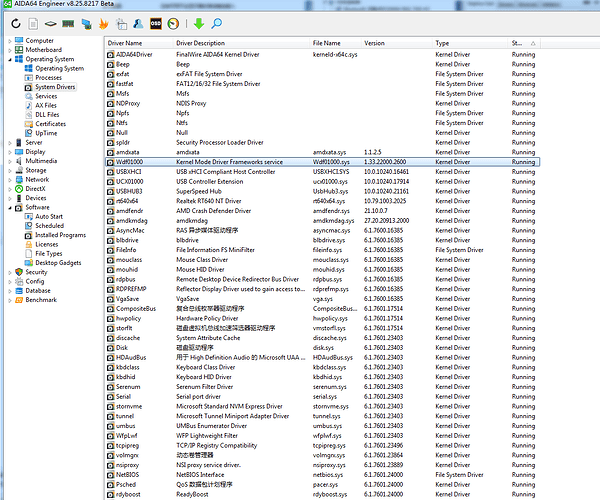
Task: Click the 'TCP/IP Registry Compatibility' description
Action: (x=216, y=446)
